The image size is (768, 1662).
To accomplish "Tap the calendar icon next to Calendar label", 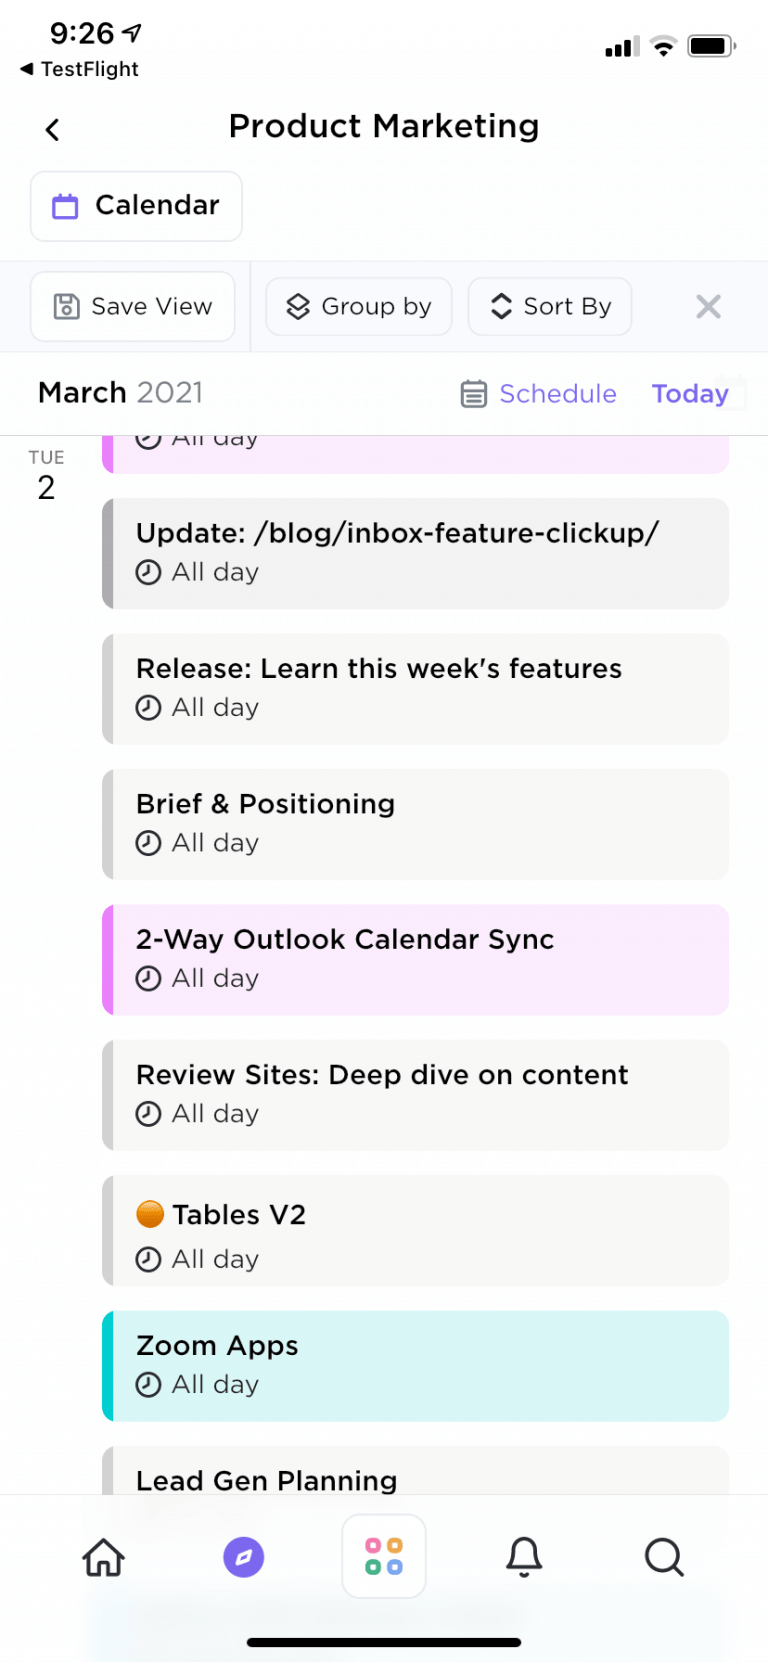I will point(65,205).
